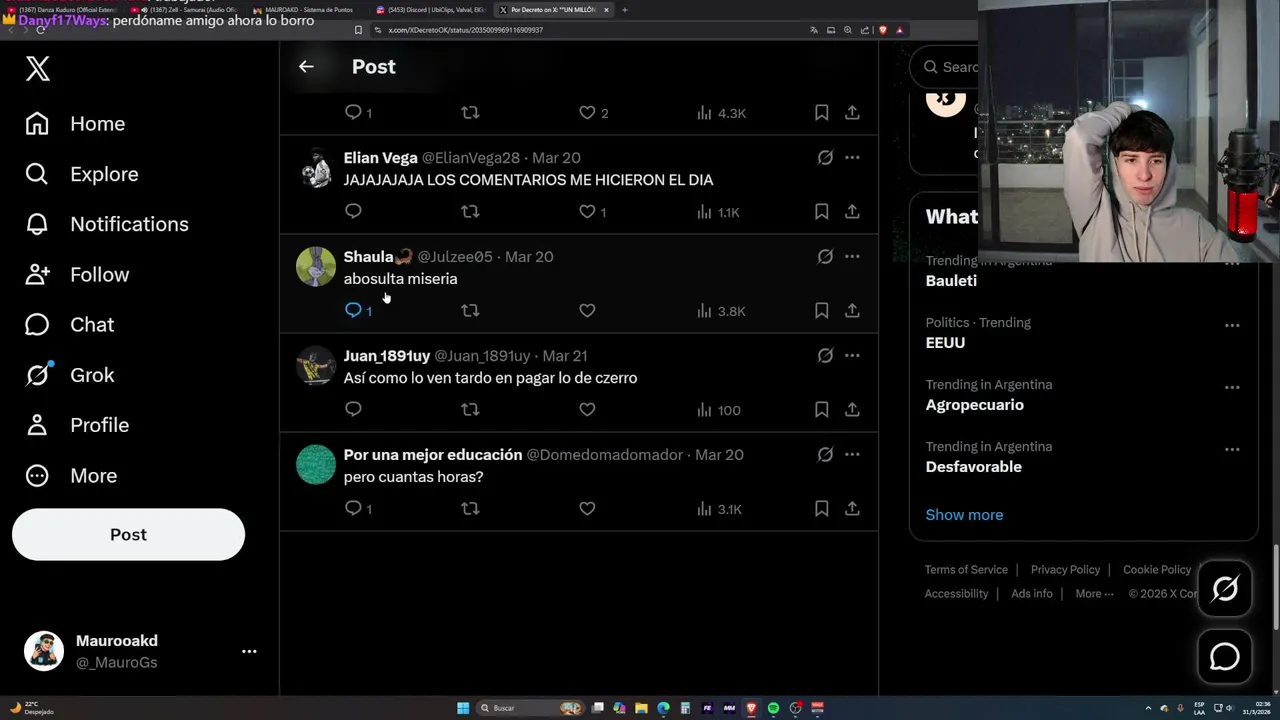1280x720 pixels.
Task: Share Elian Vega's comment
Action: [852, 211]
